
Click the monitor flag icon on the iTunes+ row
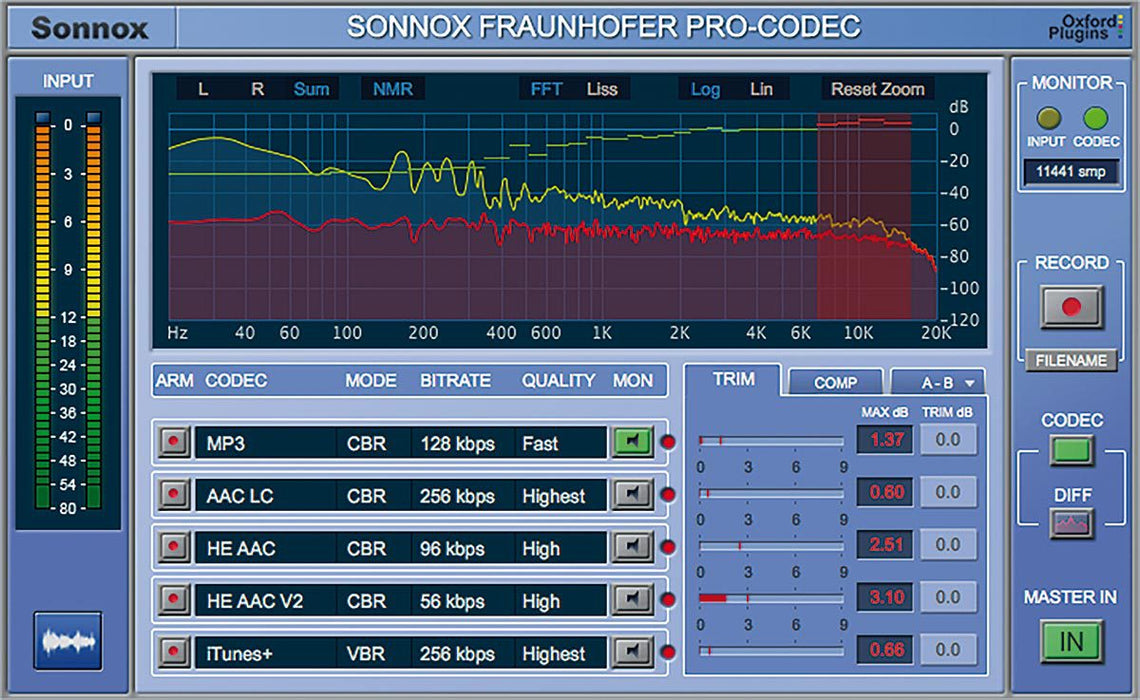click(633, 652)
